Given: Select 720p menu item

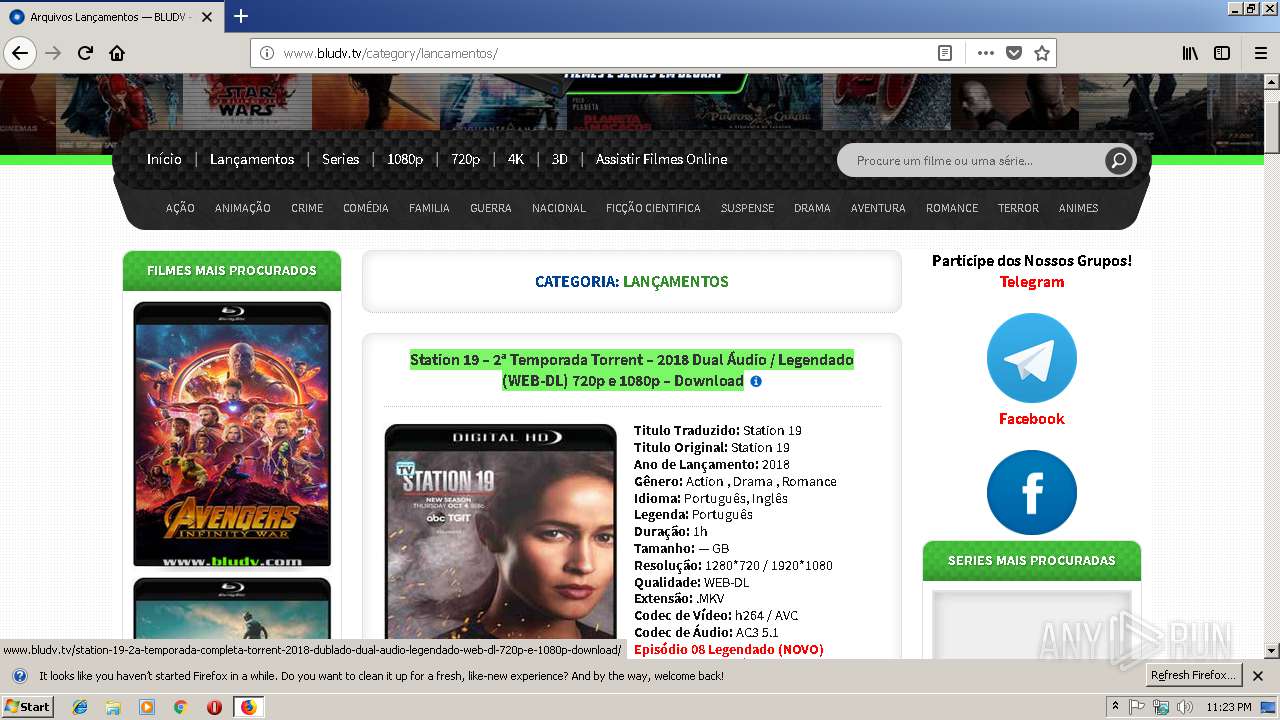Looking at the screenshot, I should tap(465, 159).
